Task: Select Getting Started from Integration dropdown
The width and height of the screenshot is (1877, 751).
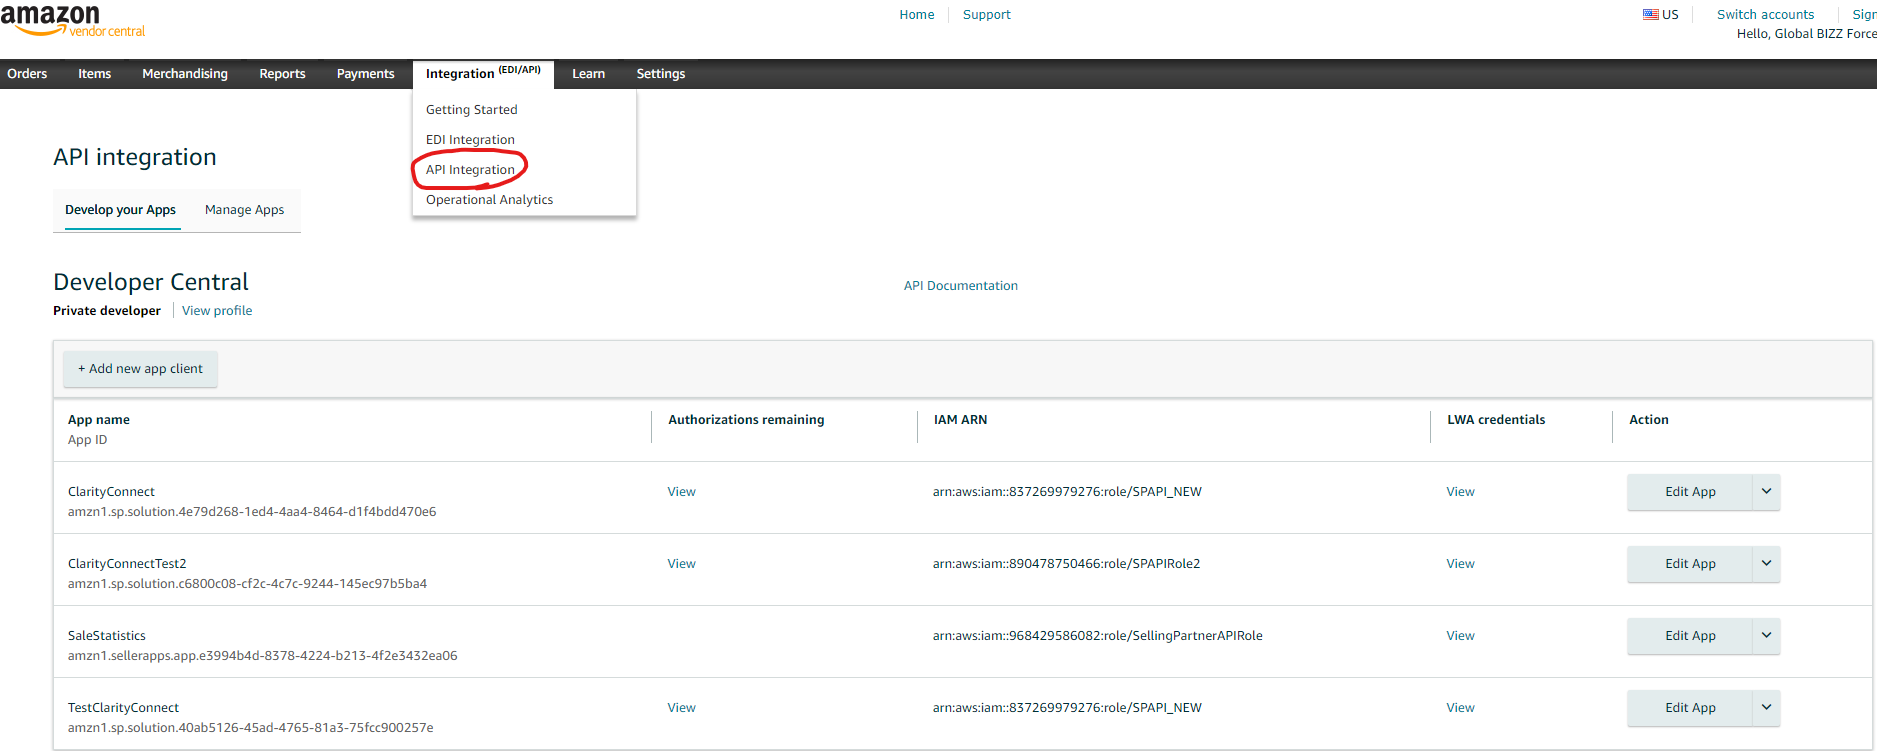Action: [472, 110]
